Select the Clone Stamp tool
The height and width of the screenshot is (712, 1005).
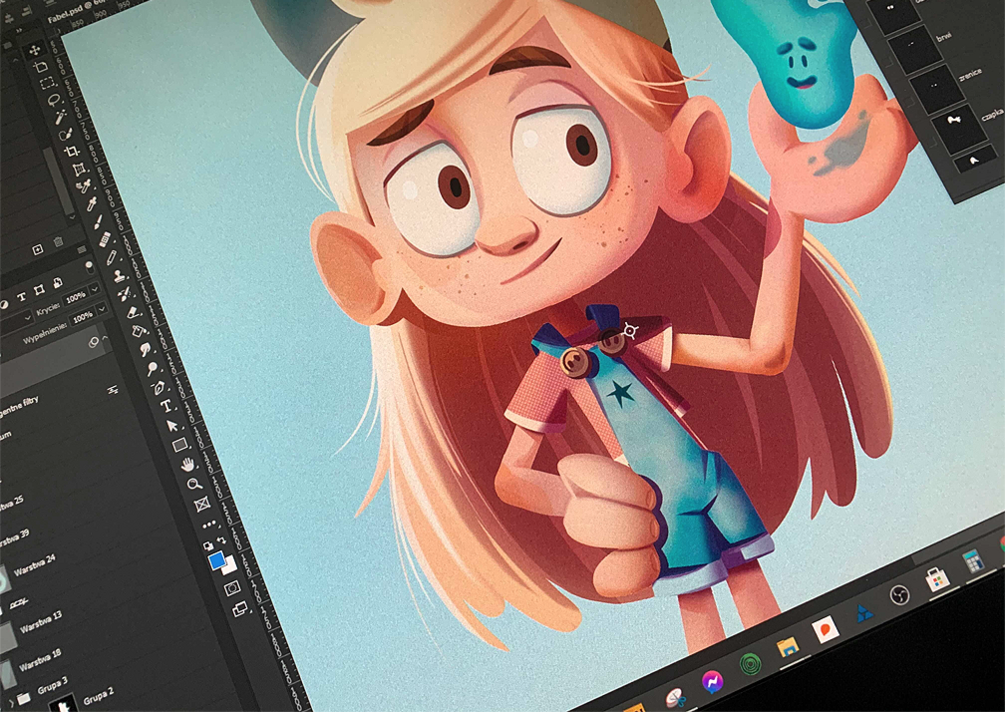pos(119,276)
